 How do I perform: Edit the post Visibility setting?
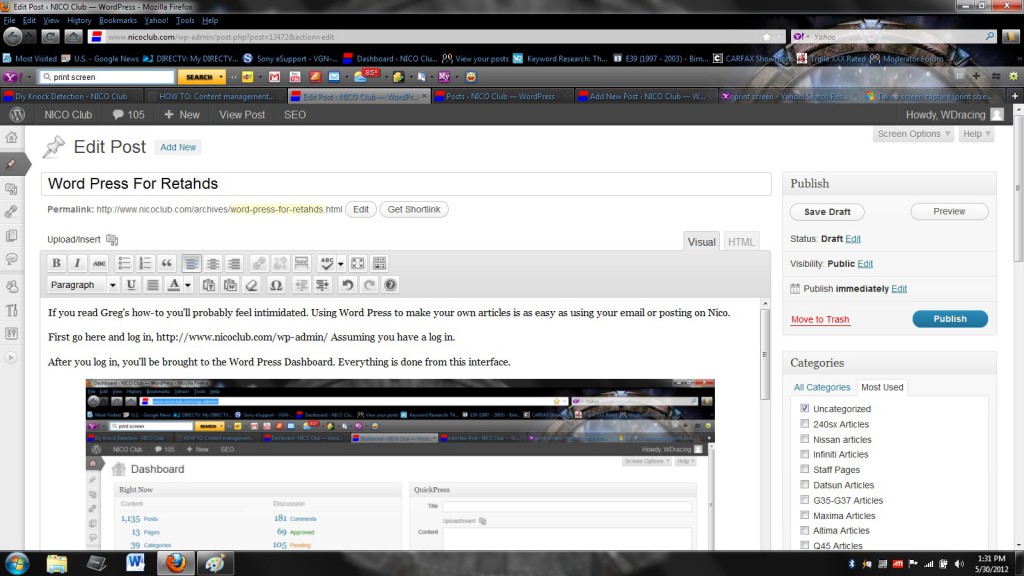point(865,264)
